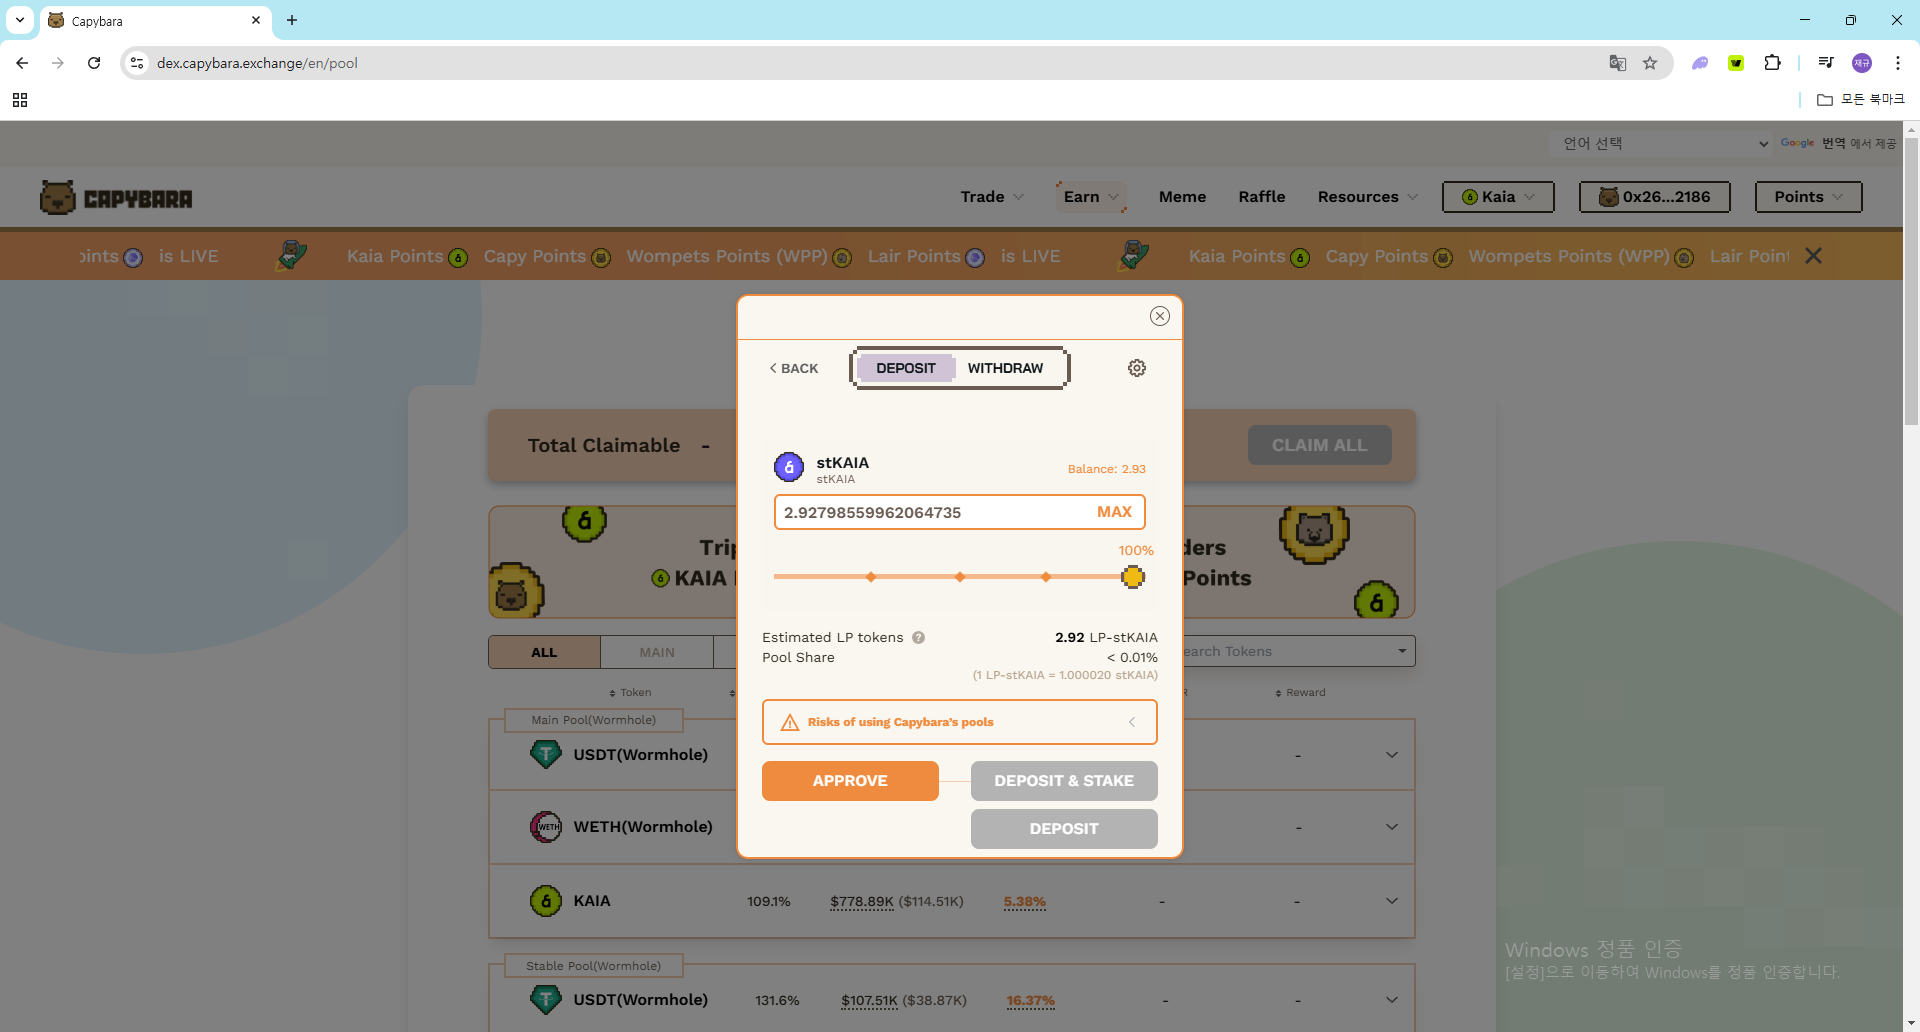Screen dimensions: 1920x1032
Task: Click the DEPOSIT & STAKE button
Action: coord(1064,781)
